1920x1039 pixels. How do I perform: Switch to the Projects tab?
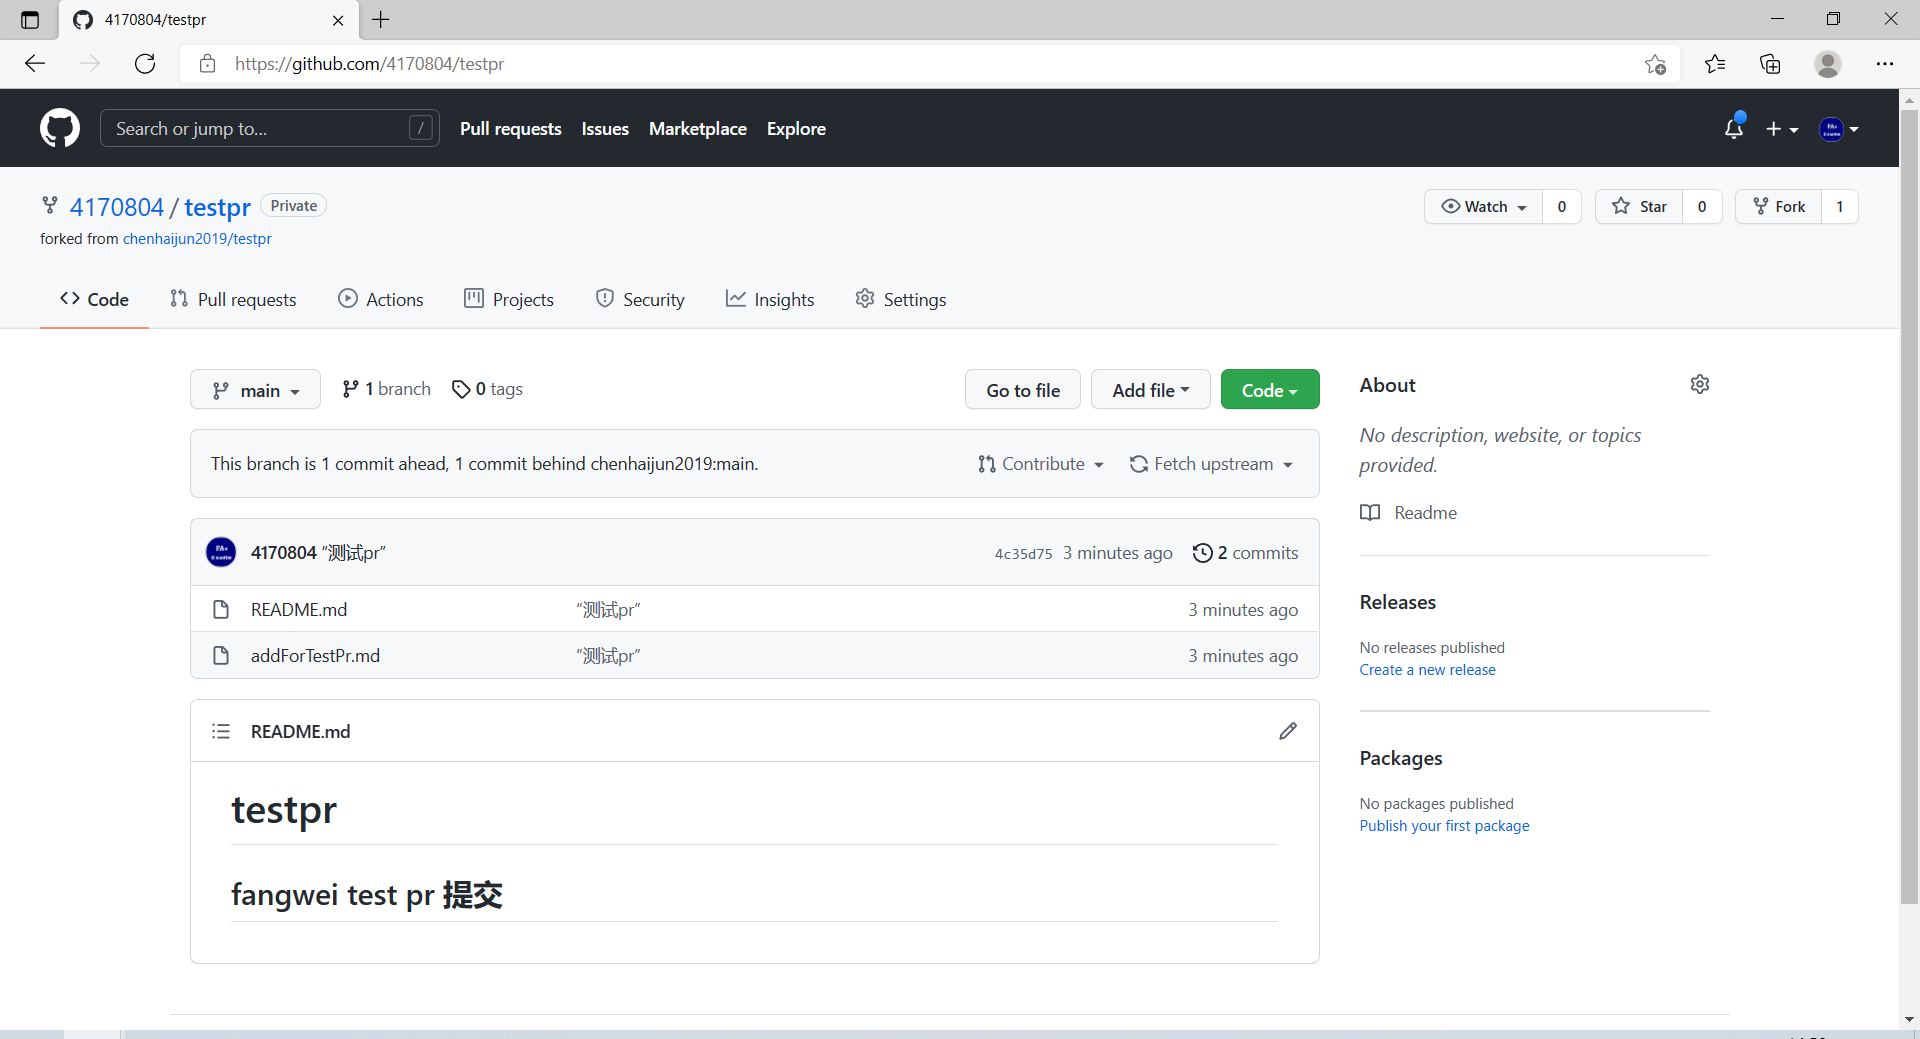coord(509,299)
